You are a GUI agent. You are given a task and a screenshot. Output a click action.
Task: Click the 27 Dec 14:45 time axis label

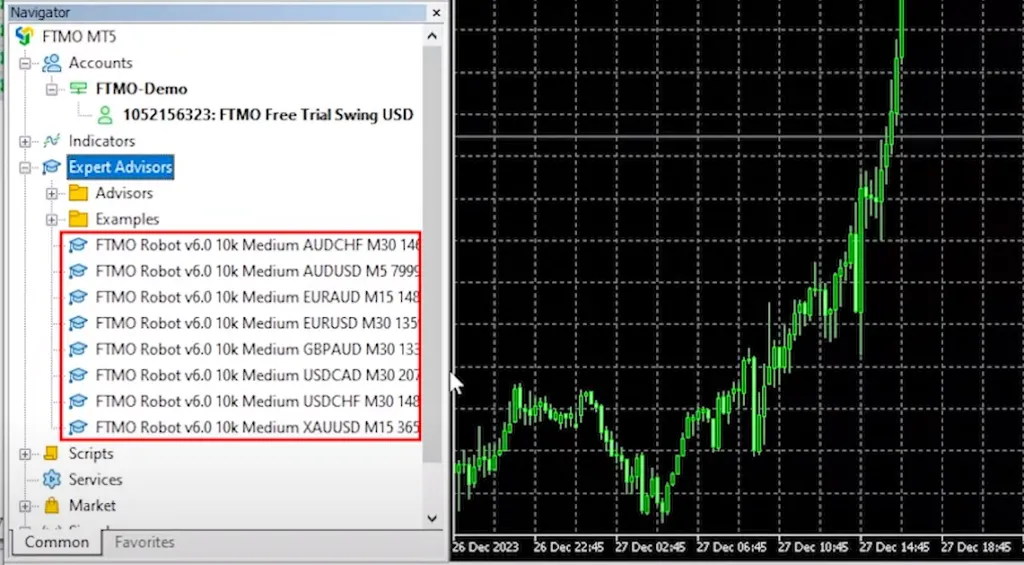pos(894,546)
